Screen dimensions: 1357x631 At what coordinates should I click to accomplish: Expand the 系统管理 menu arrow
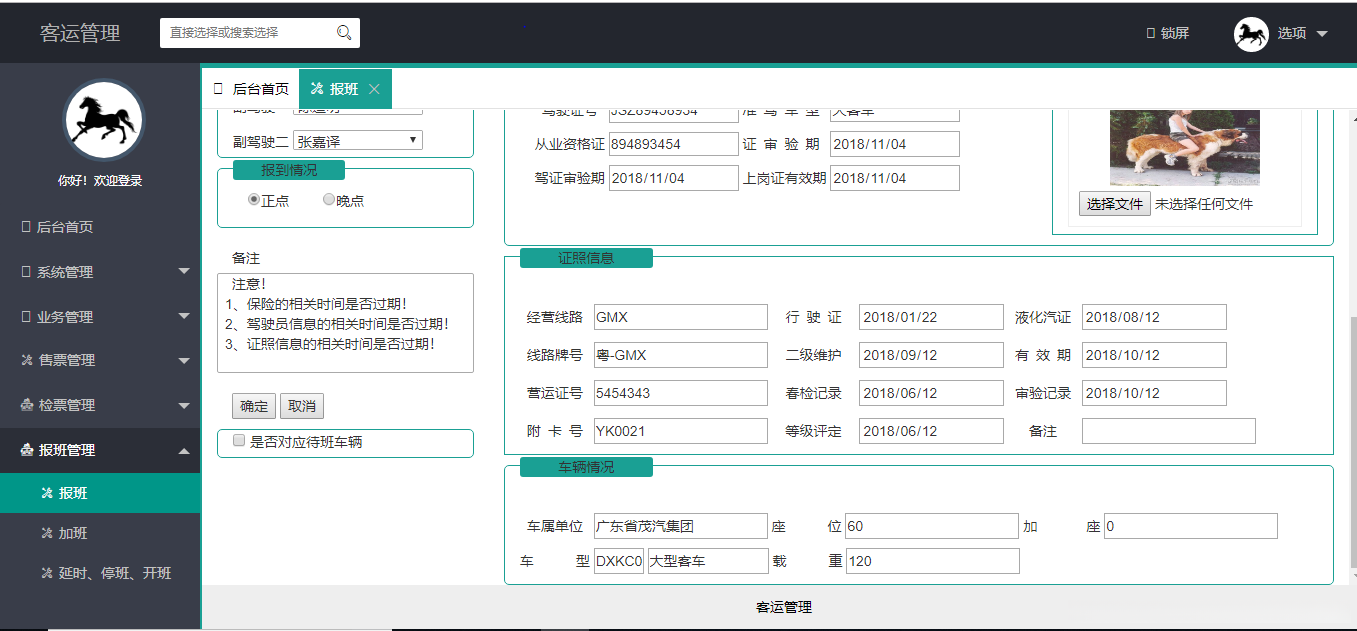coord(184,271)
